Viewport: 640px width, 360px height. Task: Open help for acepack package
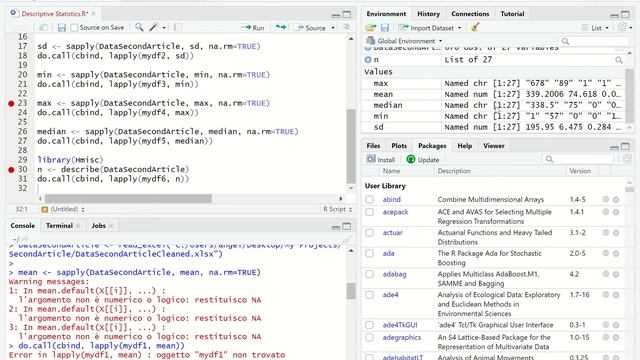click(606, 212)
